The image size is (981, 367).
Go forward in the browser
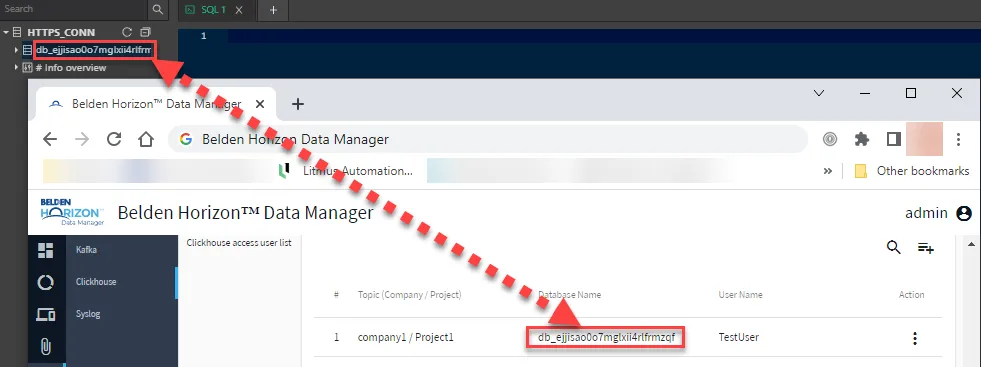[82, 139]
